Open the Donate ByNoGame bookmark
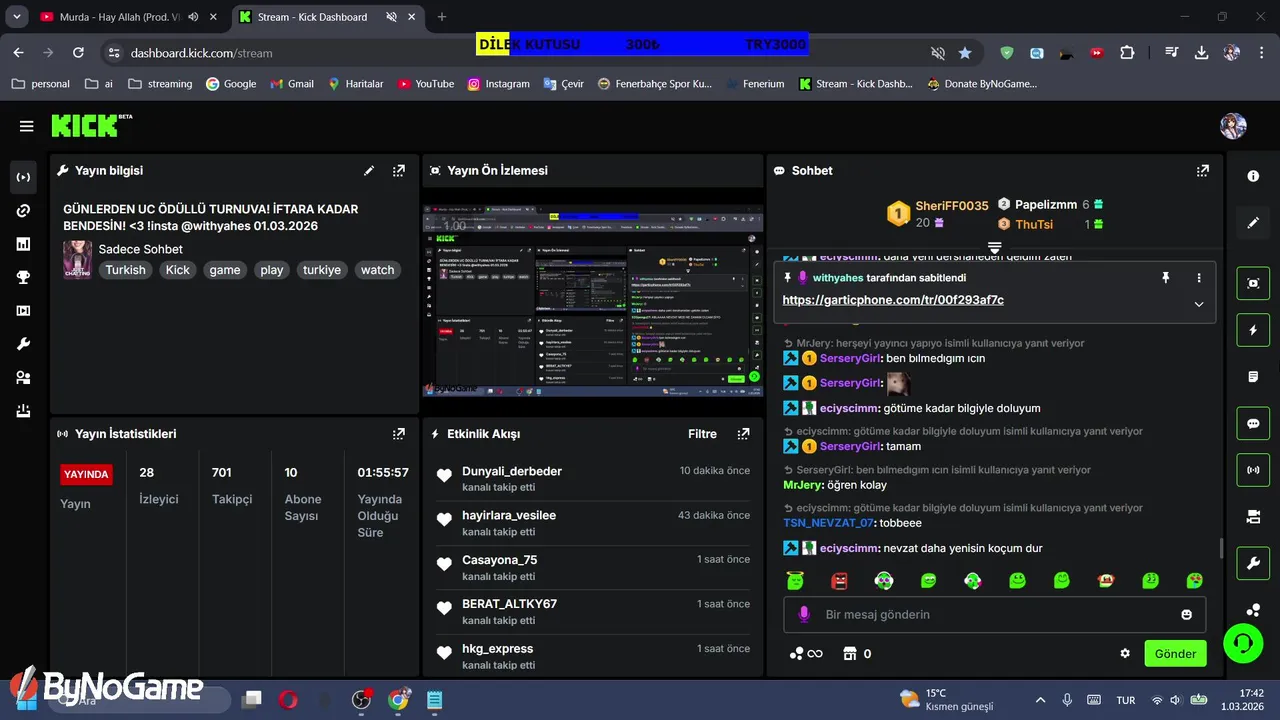 tap(982, 84)
